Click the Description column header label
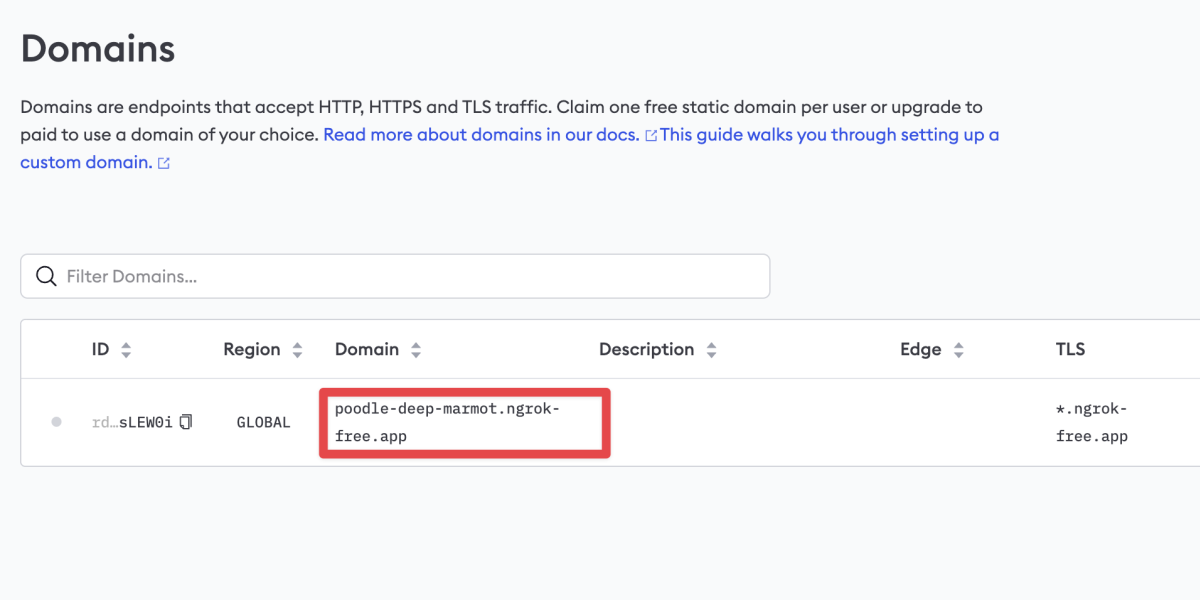 tap(646, 350)
